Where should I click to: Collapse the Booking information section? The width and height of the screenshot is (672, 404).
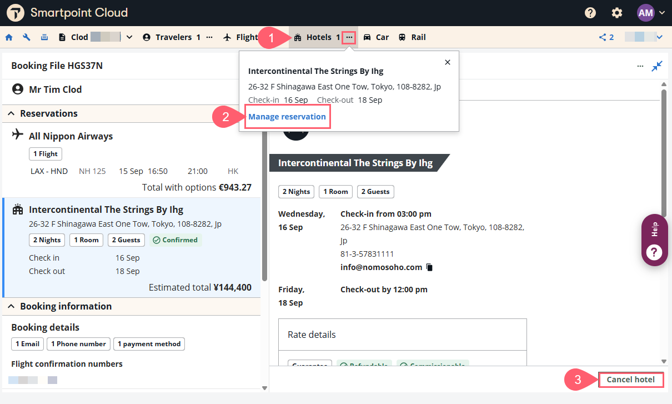tap(11, 306)
